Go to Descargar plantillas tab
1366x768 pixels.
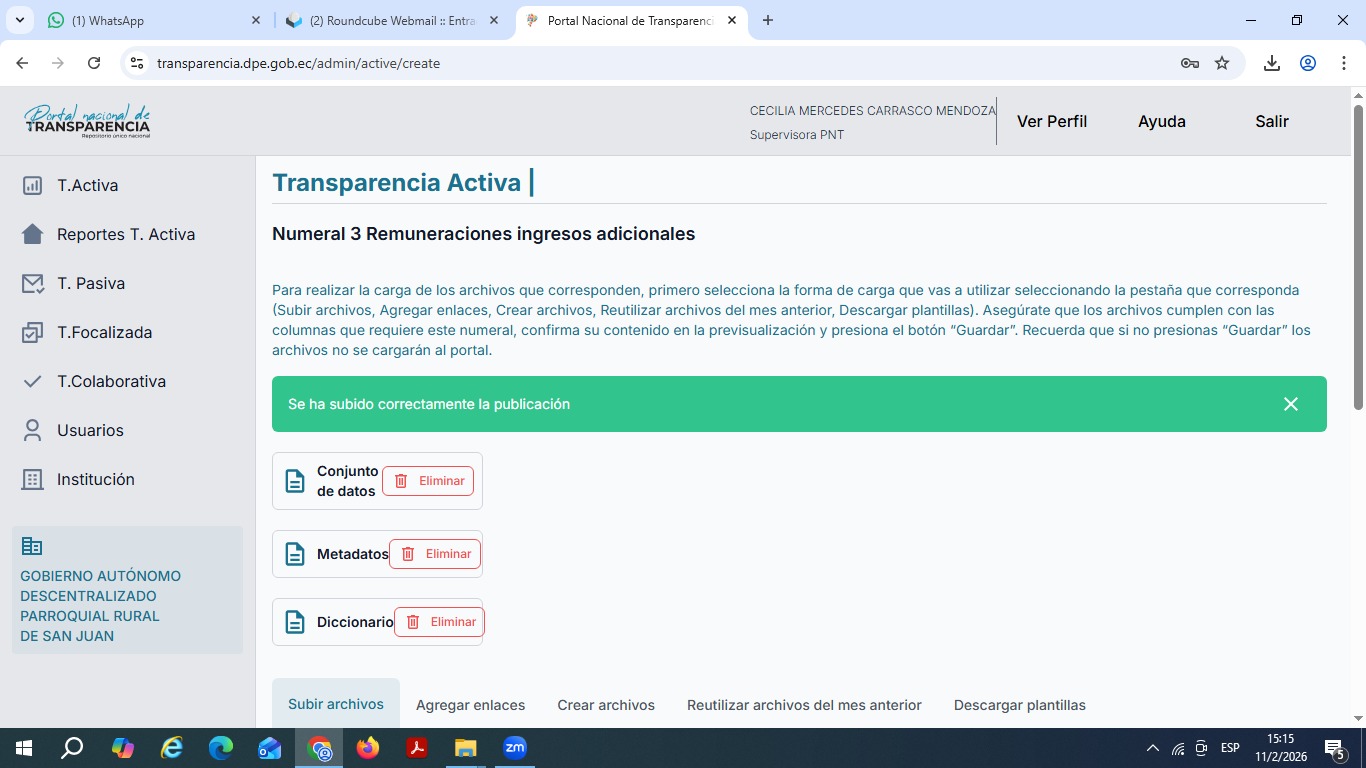point(1019,705)
